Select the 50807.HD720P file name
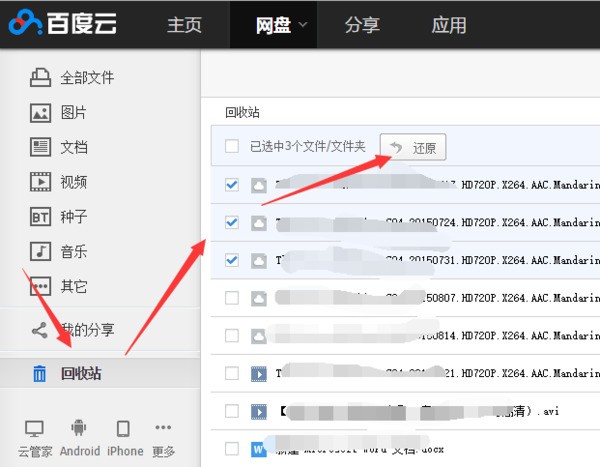 coord(437,298)
